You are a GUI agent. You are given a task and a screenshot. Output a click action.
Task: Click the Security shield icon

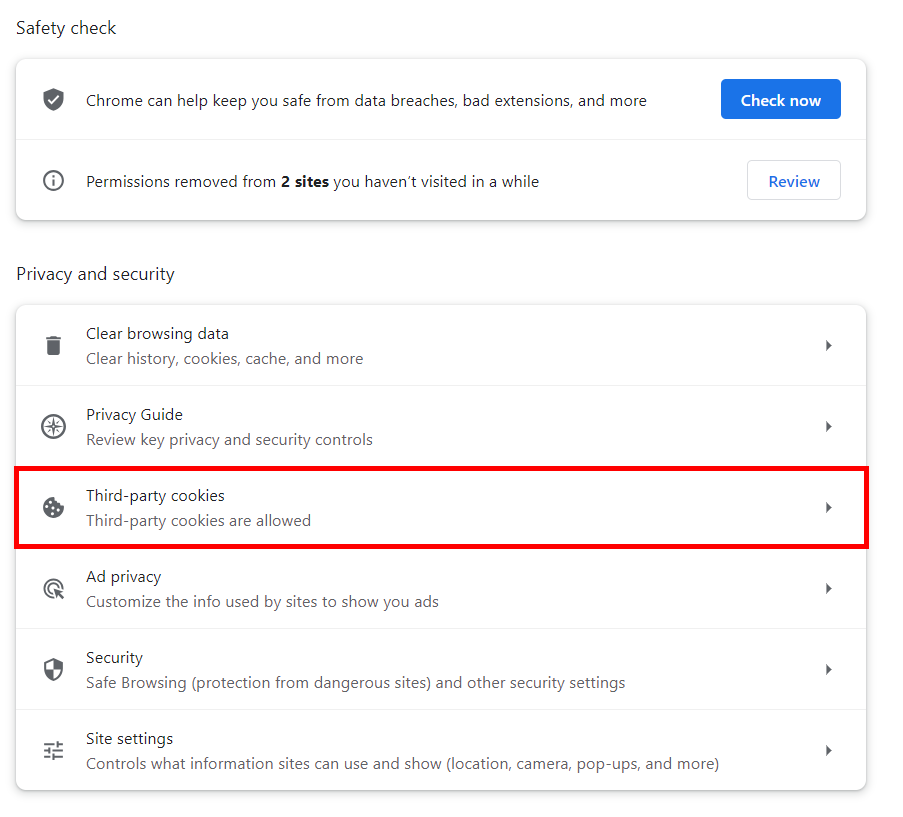coord(53,670)
